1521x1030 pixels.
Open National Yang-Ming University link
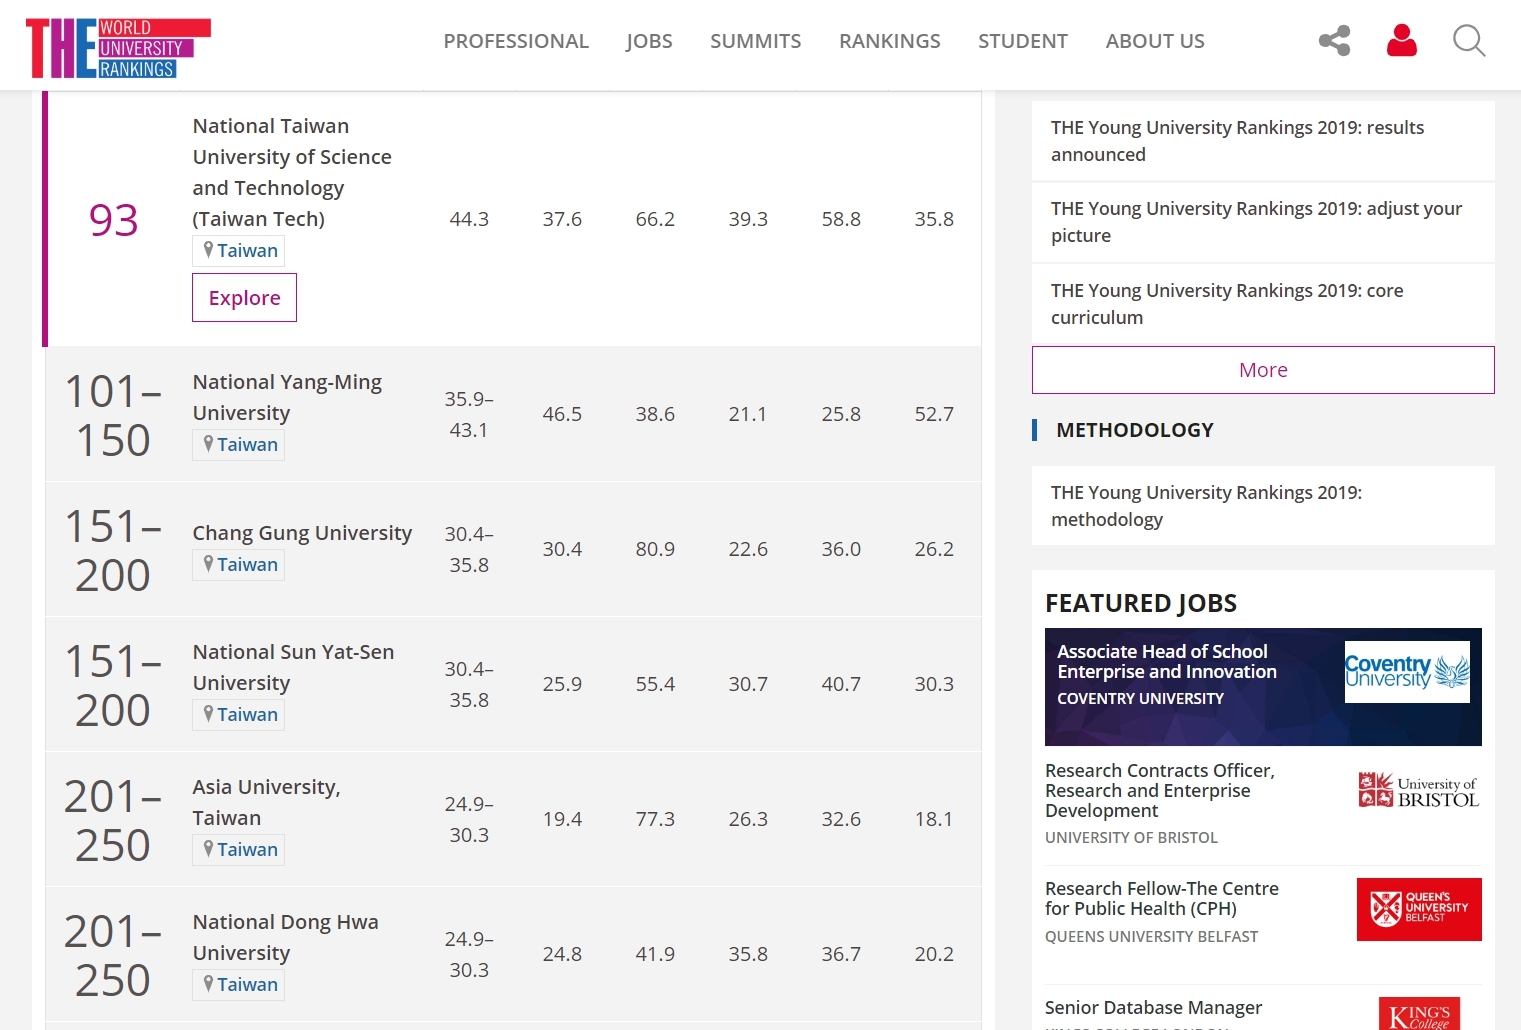click(x=286, y=397)
